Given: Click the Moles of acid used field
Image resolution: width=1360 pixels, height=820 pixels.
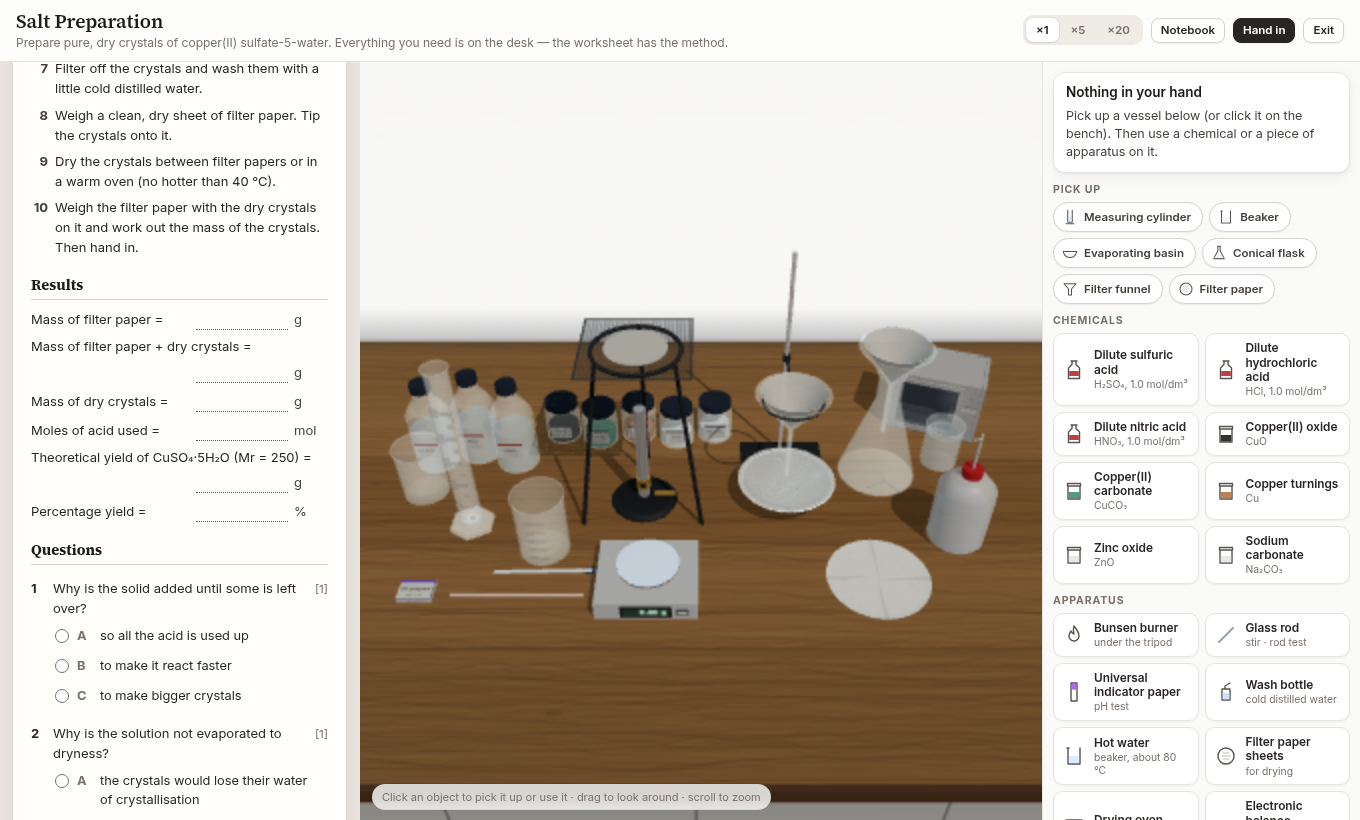Looking at the screenshot, I should 242,431.
